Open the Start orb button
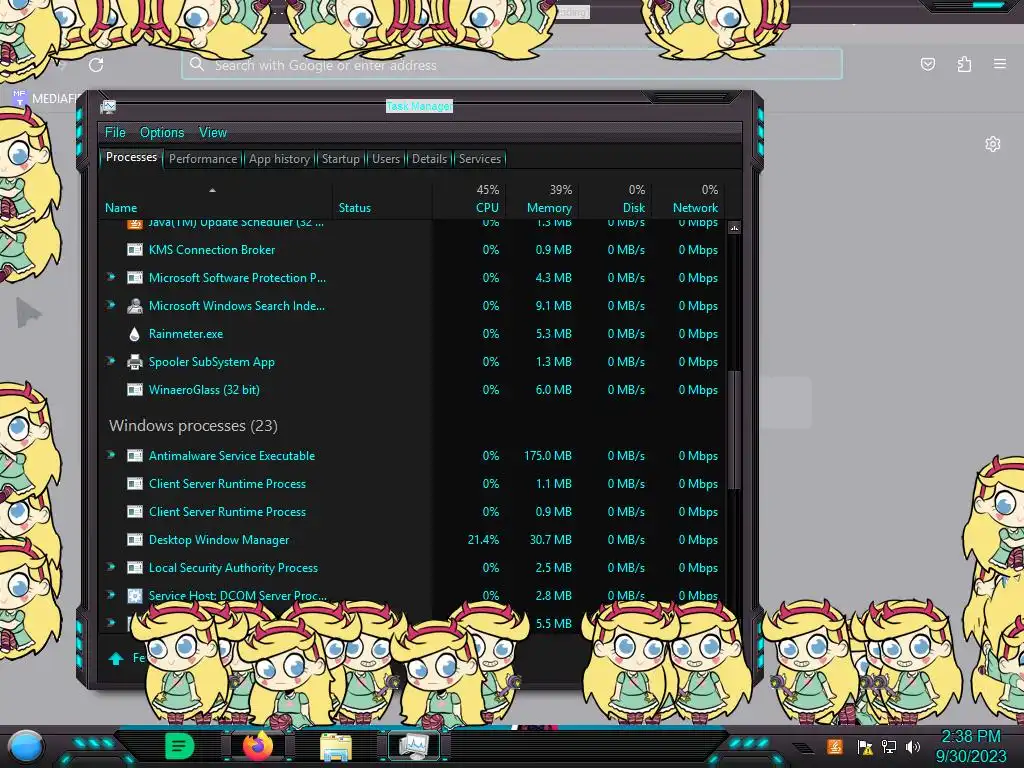The height and width of the screenshot is (768, 1024). (25, 747)
